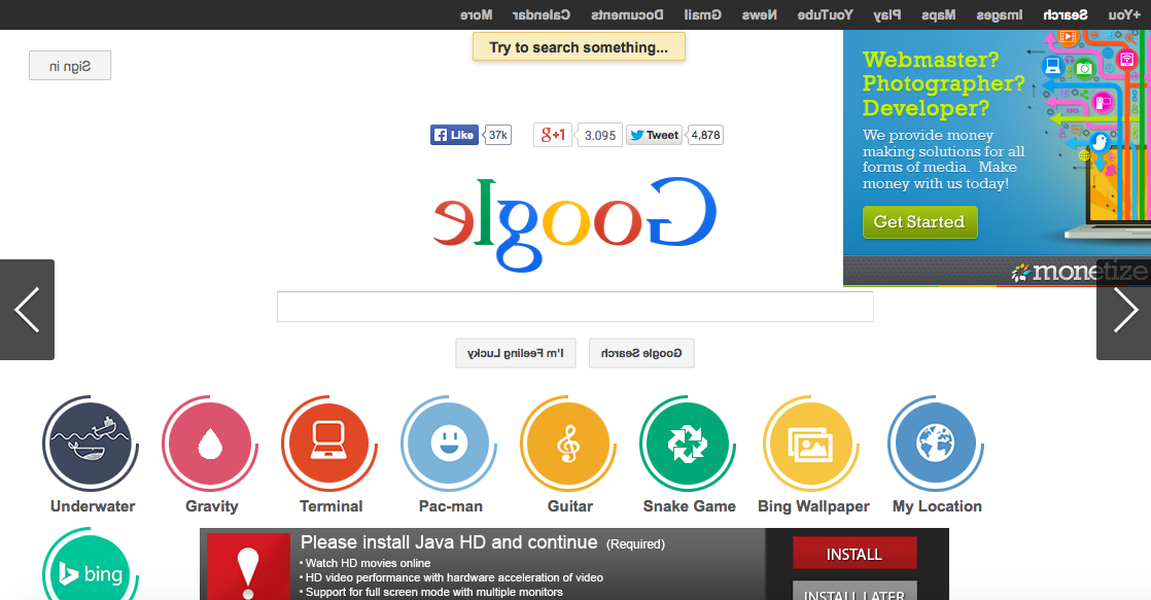Open Gmail from the navigation bar
This screenshot has height=600, width=1151.
[703, 14]
